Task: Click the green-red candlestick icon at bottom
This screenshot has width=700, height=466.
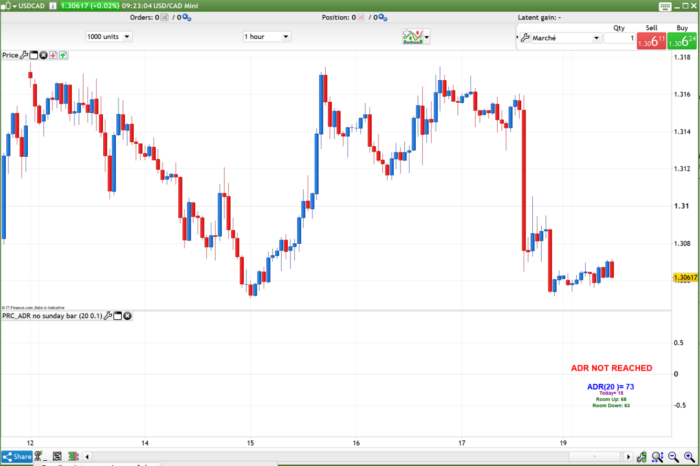Action: (73, 457)
